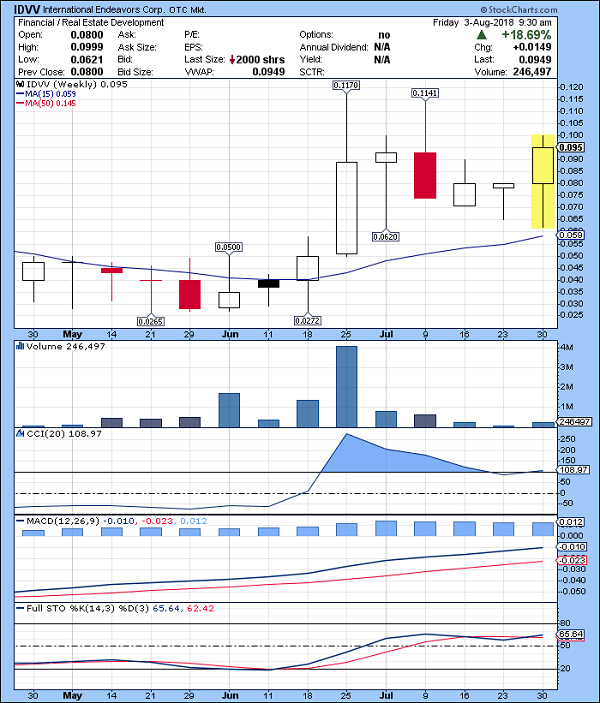This screenshot has height=703, width=600.
Task: Click the MA(15) 0.059 legend entry
Action: [x=46, y=94]
